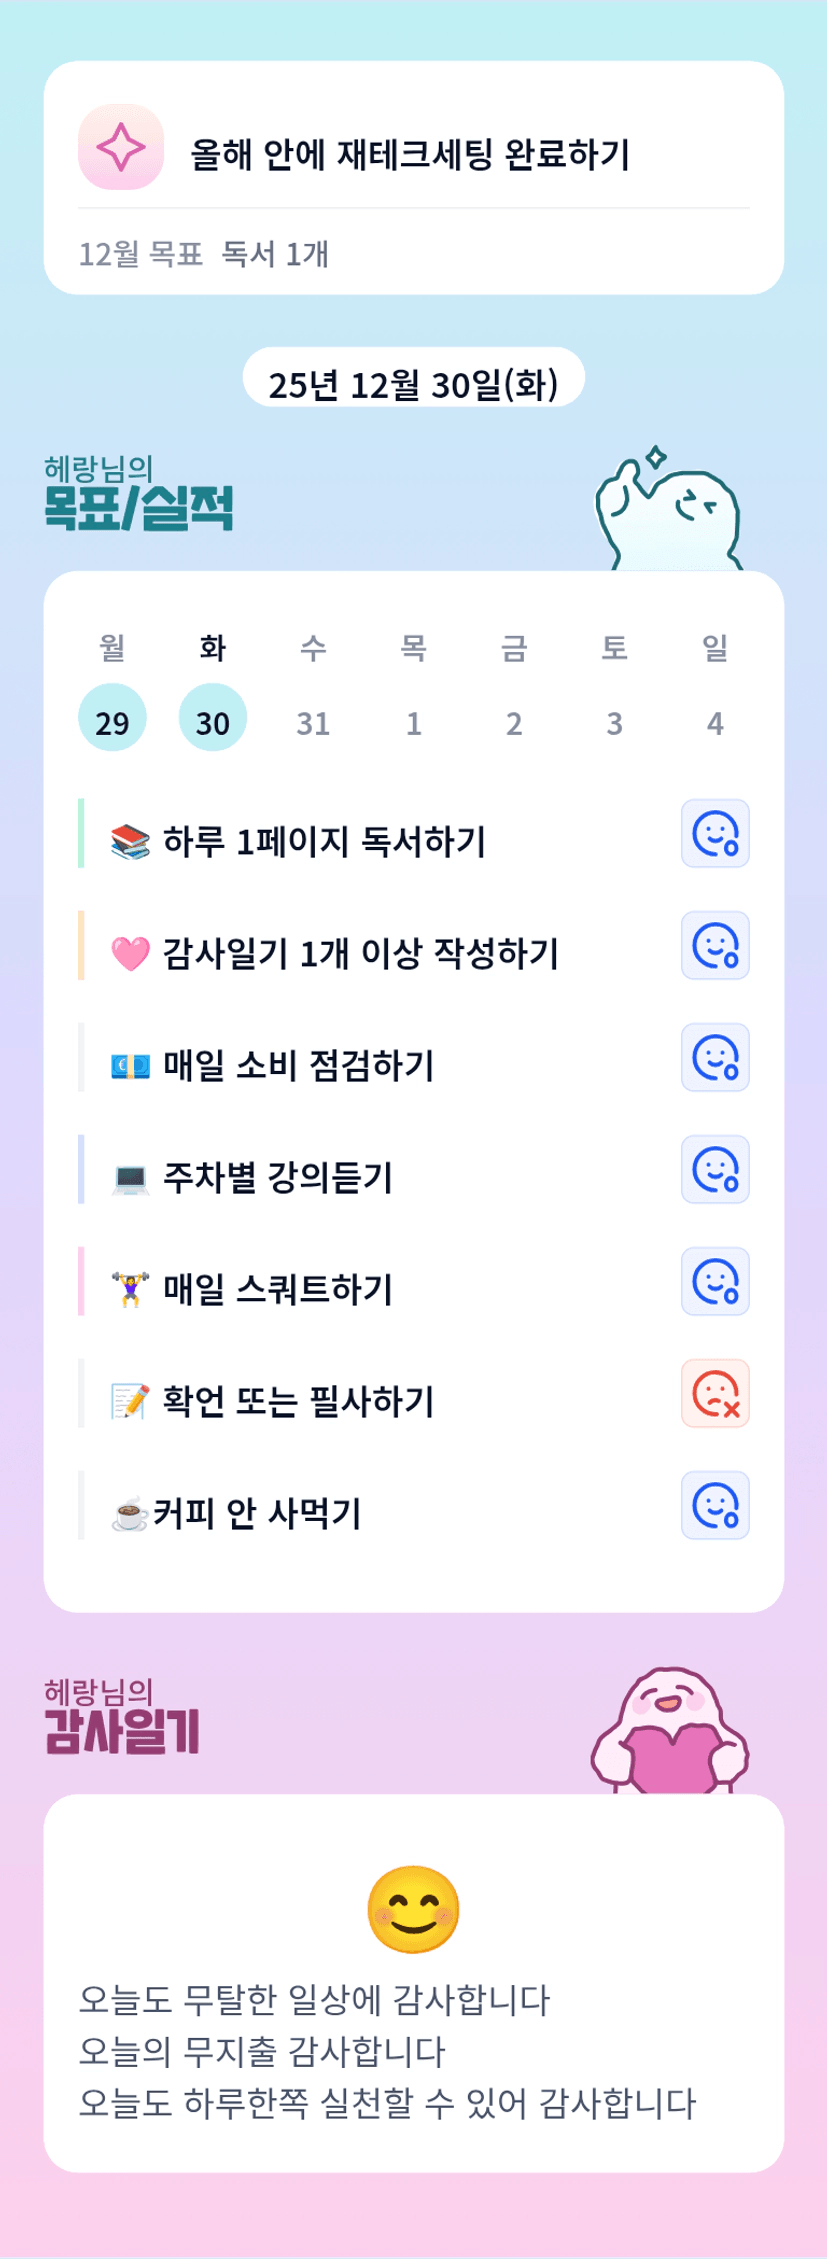
Task: Click the smiley face icon for 매일 스쿼트하기
Action: [x=715, y=1282]
